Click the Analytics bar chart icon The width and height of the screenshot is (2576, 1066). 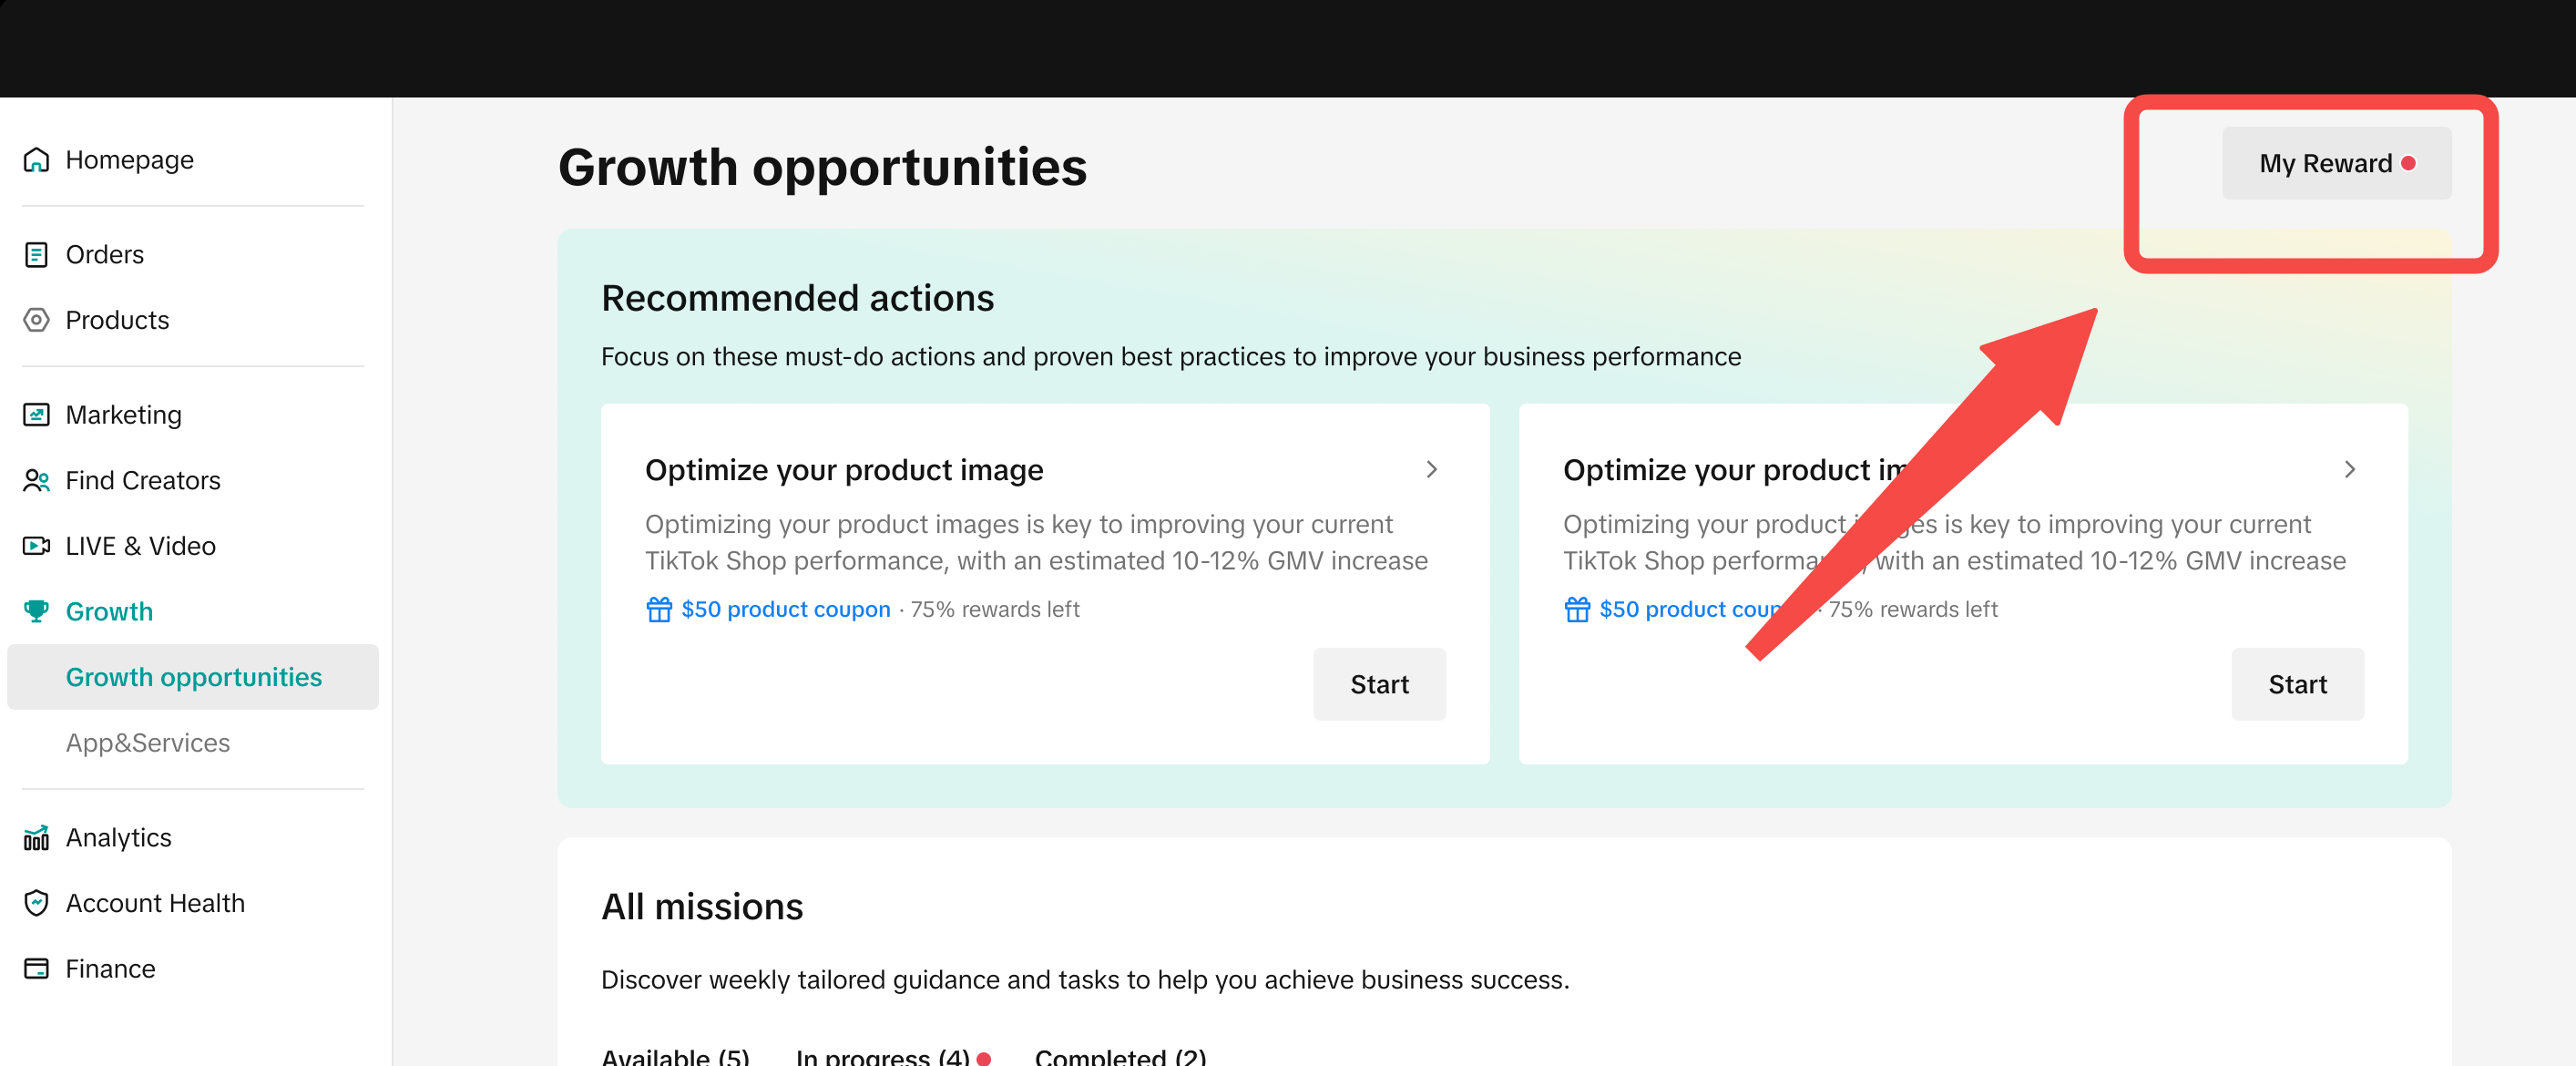(36, 838)
